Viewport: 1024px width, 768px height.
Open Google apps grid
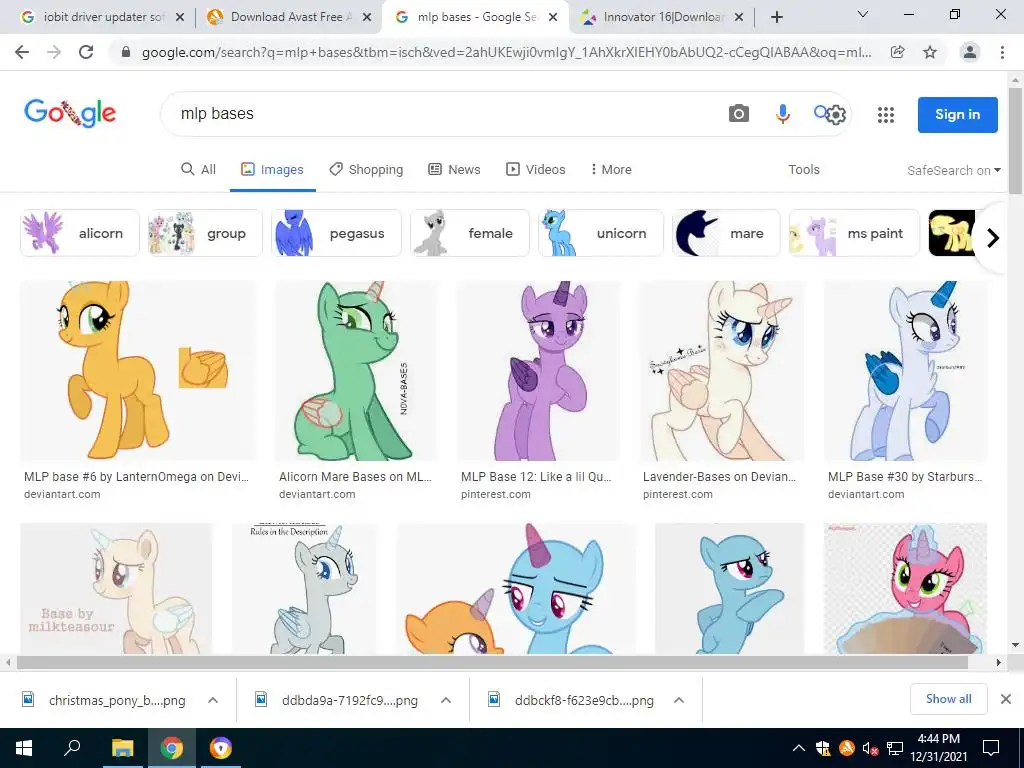886,115
